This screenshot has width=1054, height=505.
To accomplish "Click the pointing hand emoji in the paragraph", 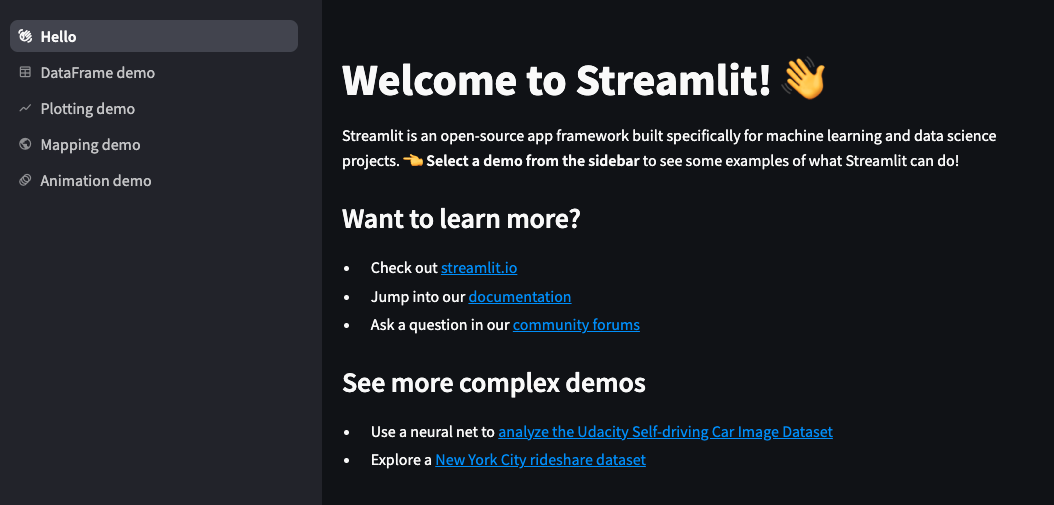I will (x=413, y=162).
